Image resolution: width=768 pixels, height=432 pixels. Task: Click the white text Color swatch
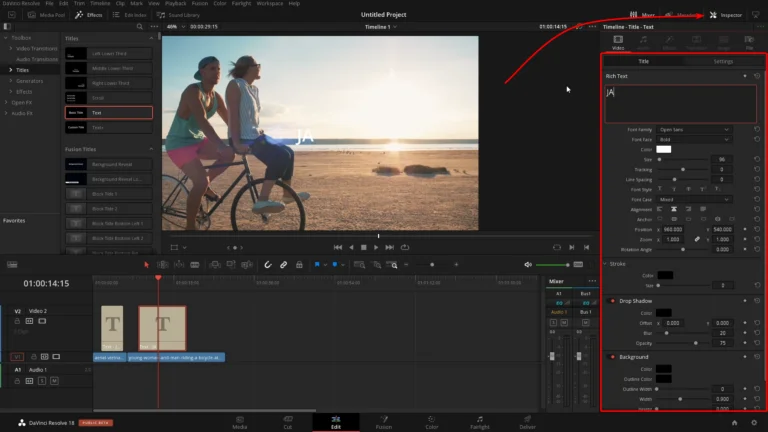point(664,149)
